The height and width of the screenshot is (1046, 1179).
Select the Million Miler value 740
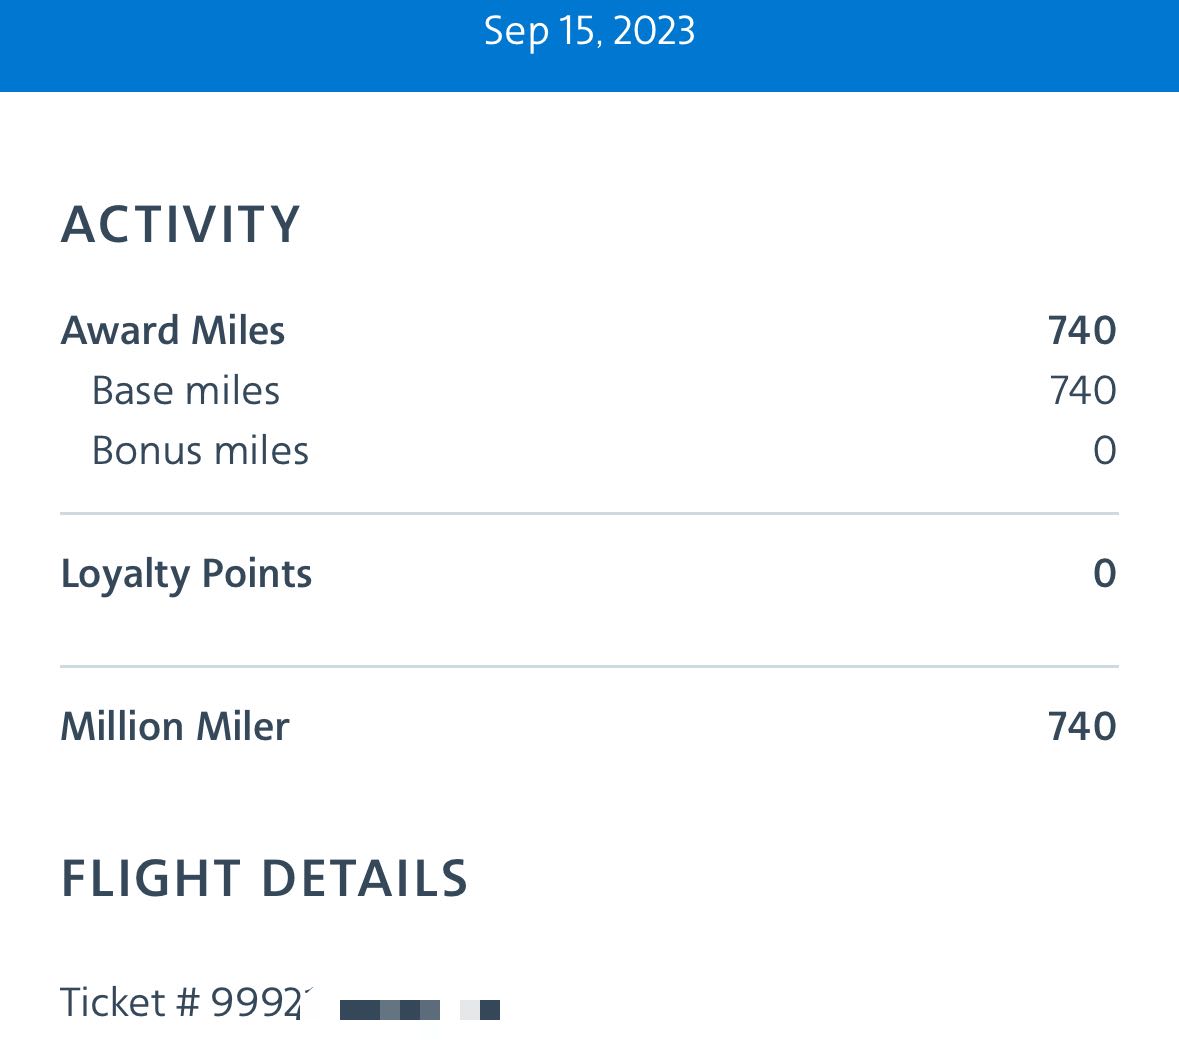(1081, 727)
